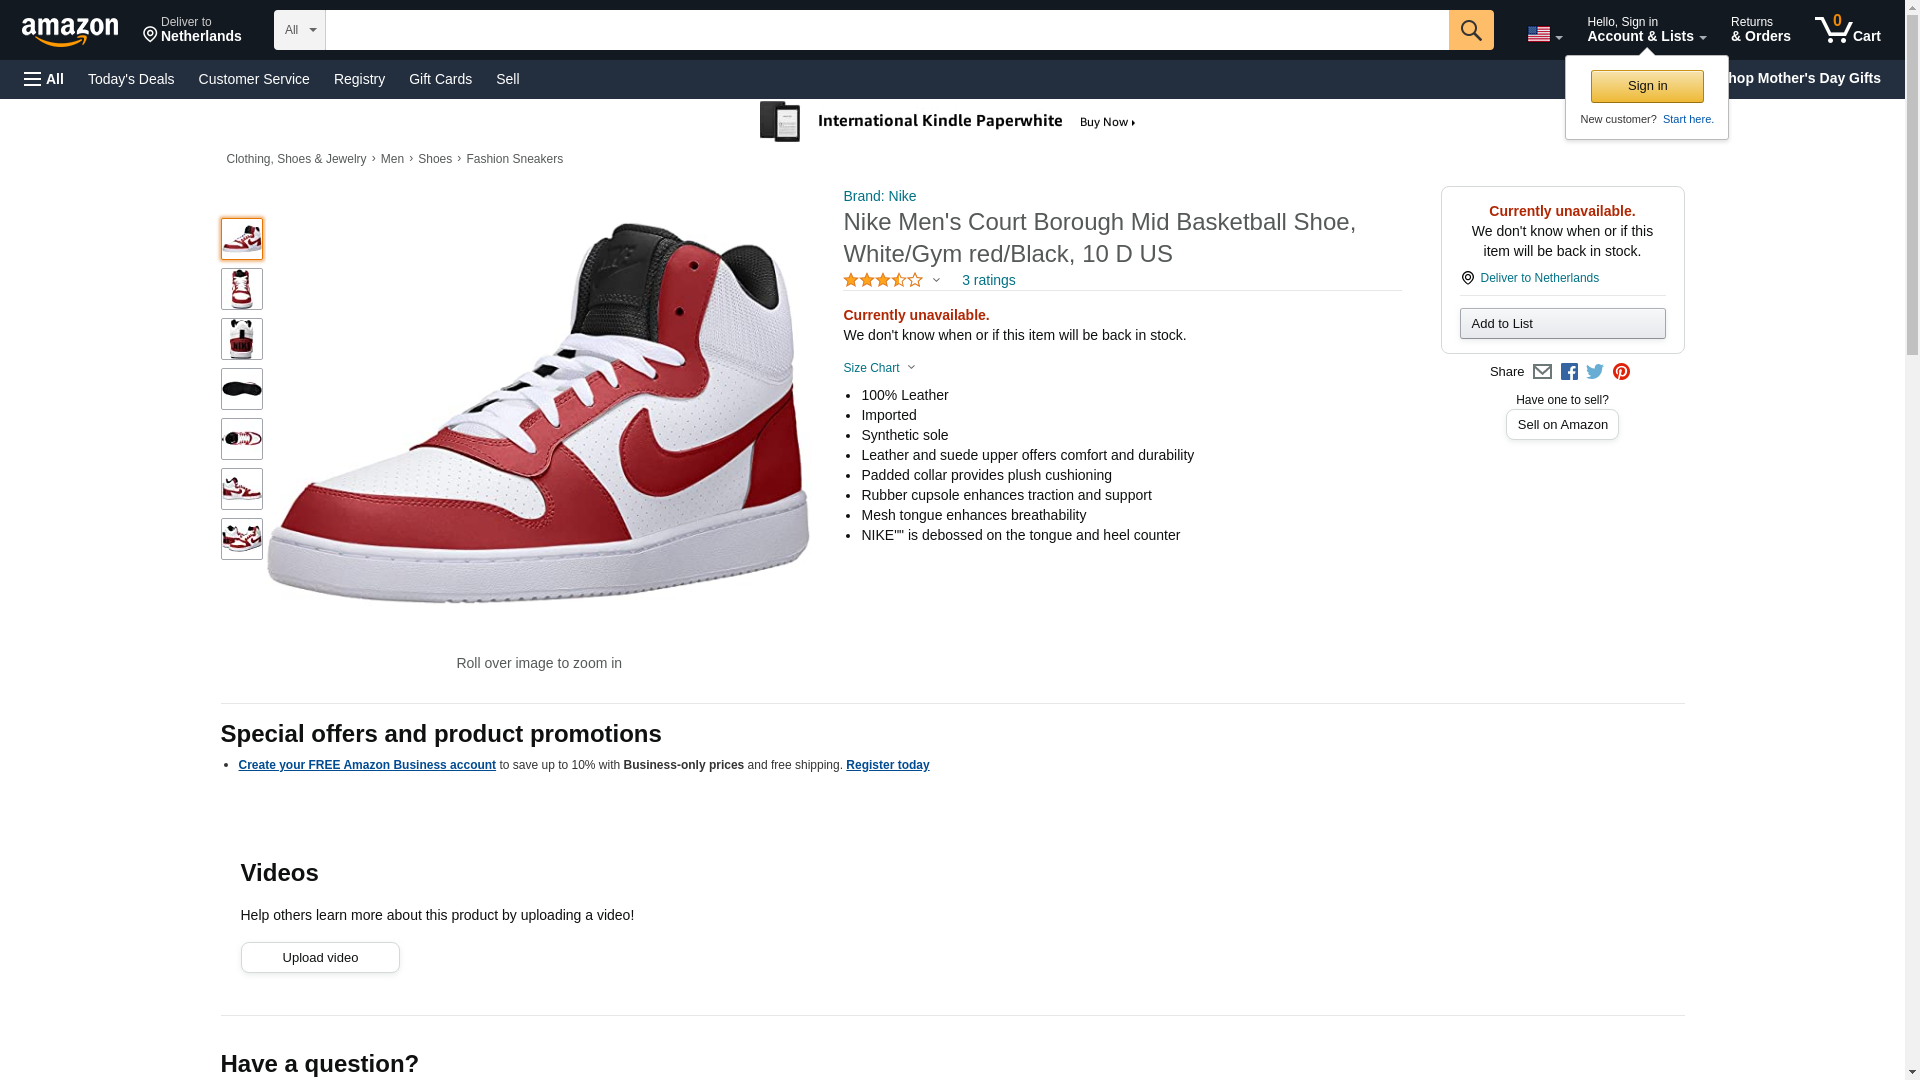Click the Add to List button

tap(1562, 324)
